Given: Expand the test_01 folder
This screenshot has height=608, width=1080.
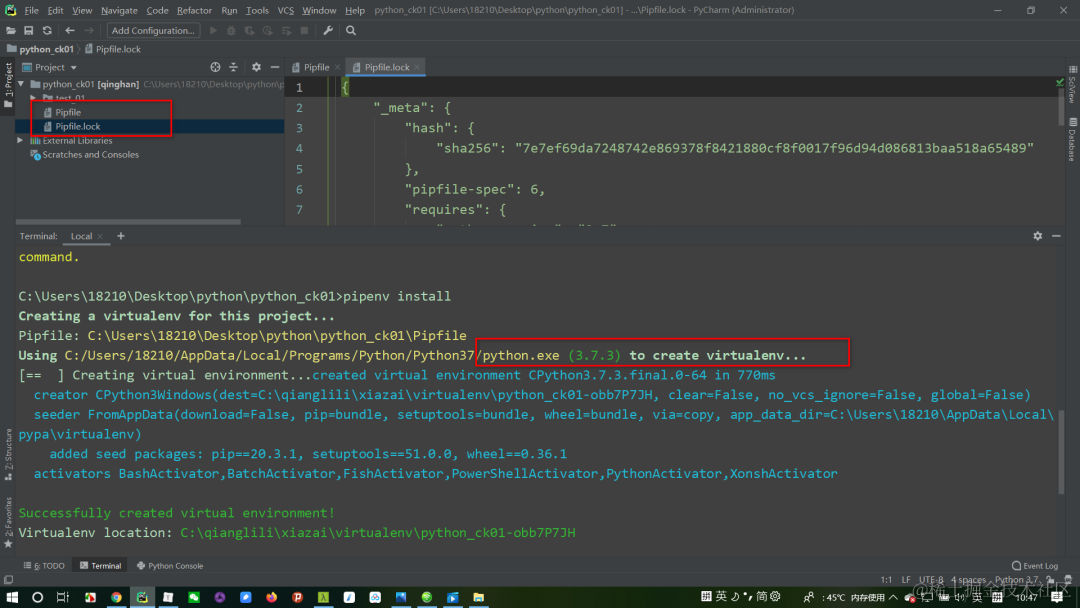Looking at the screenshot, I should (32, 98).
